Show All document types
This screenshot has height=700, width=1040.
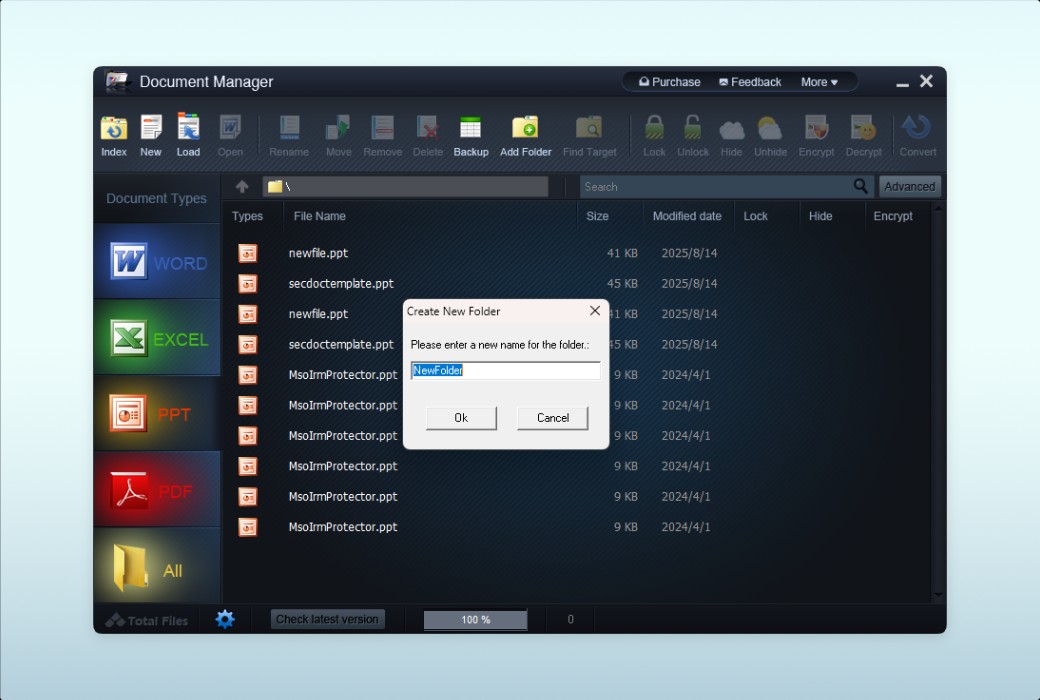157,568
